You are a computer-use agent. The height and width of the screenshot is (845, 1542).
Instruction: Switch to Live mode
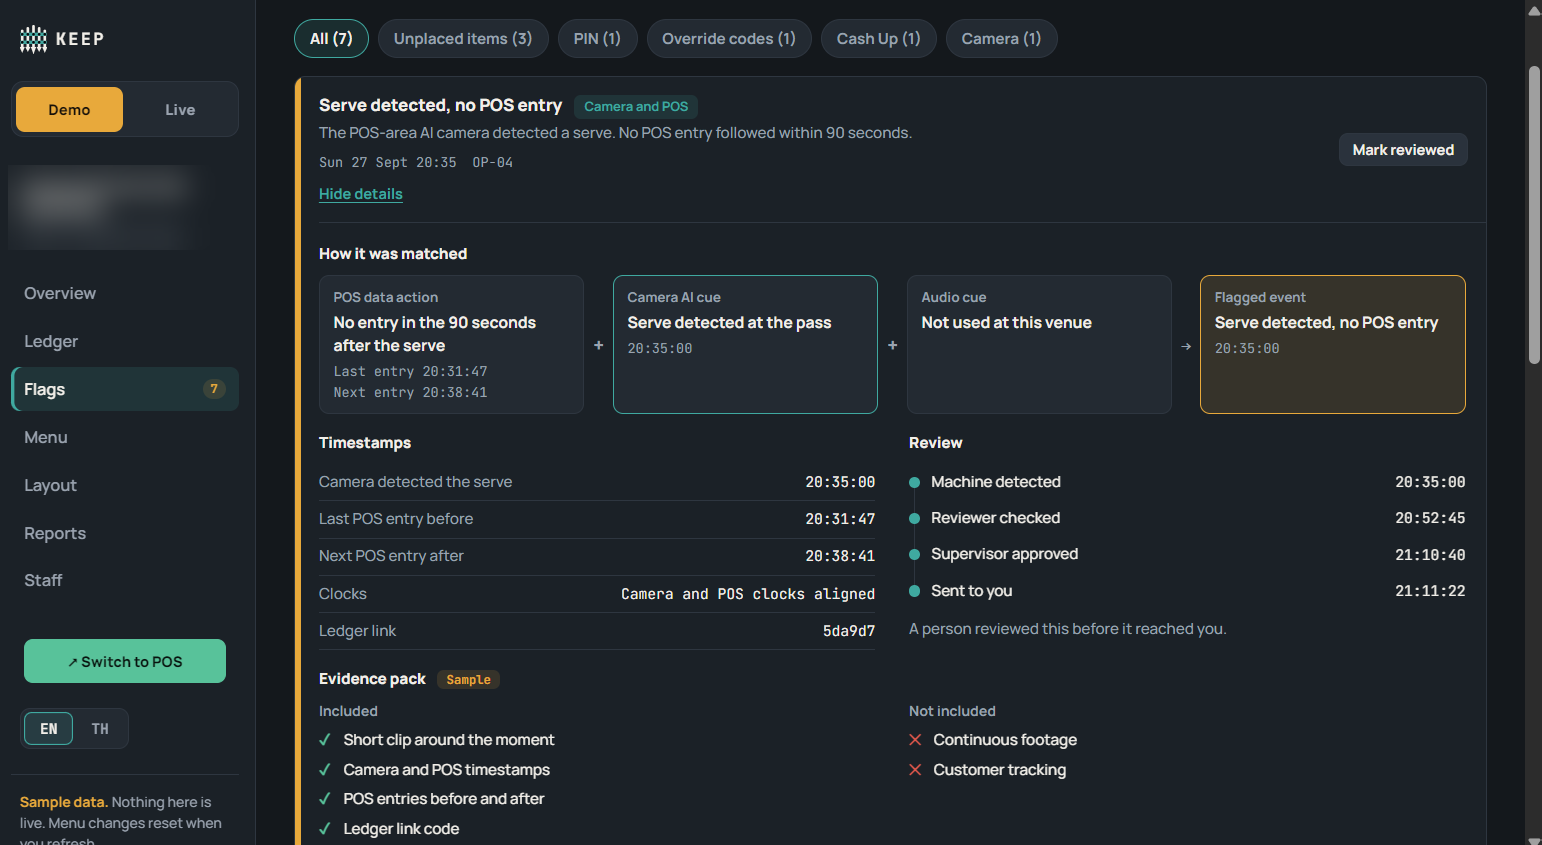pos(180,110)
